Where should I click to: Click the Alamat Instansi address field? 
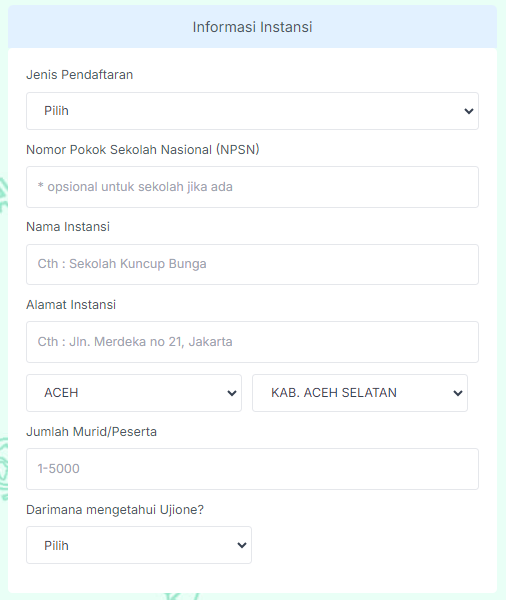252,342
